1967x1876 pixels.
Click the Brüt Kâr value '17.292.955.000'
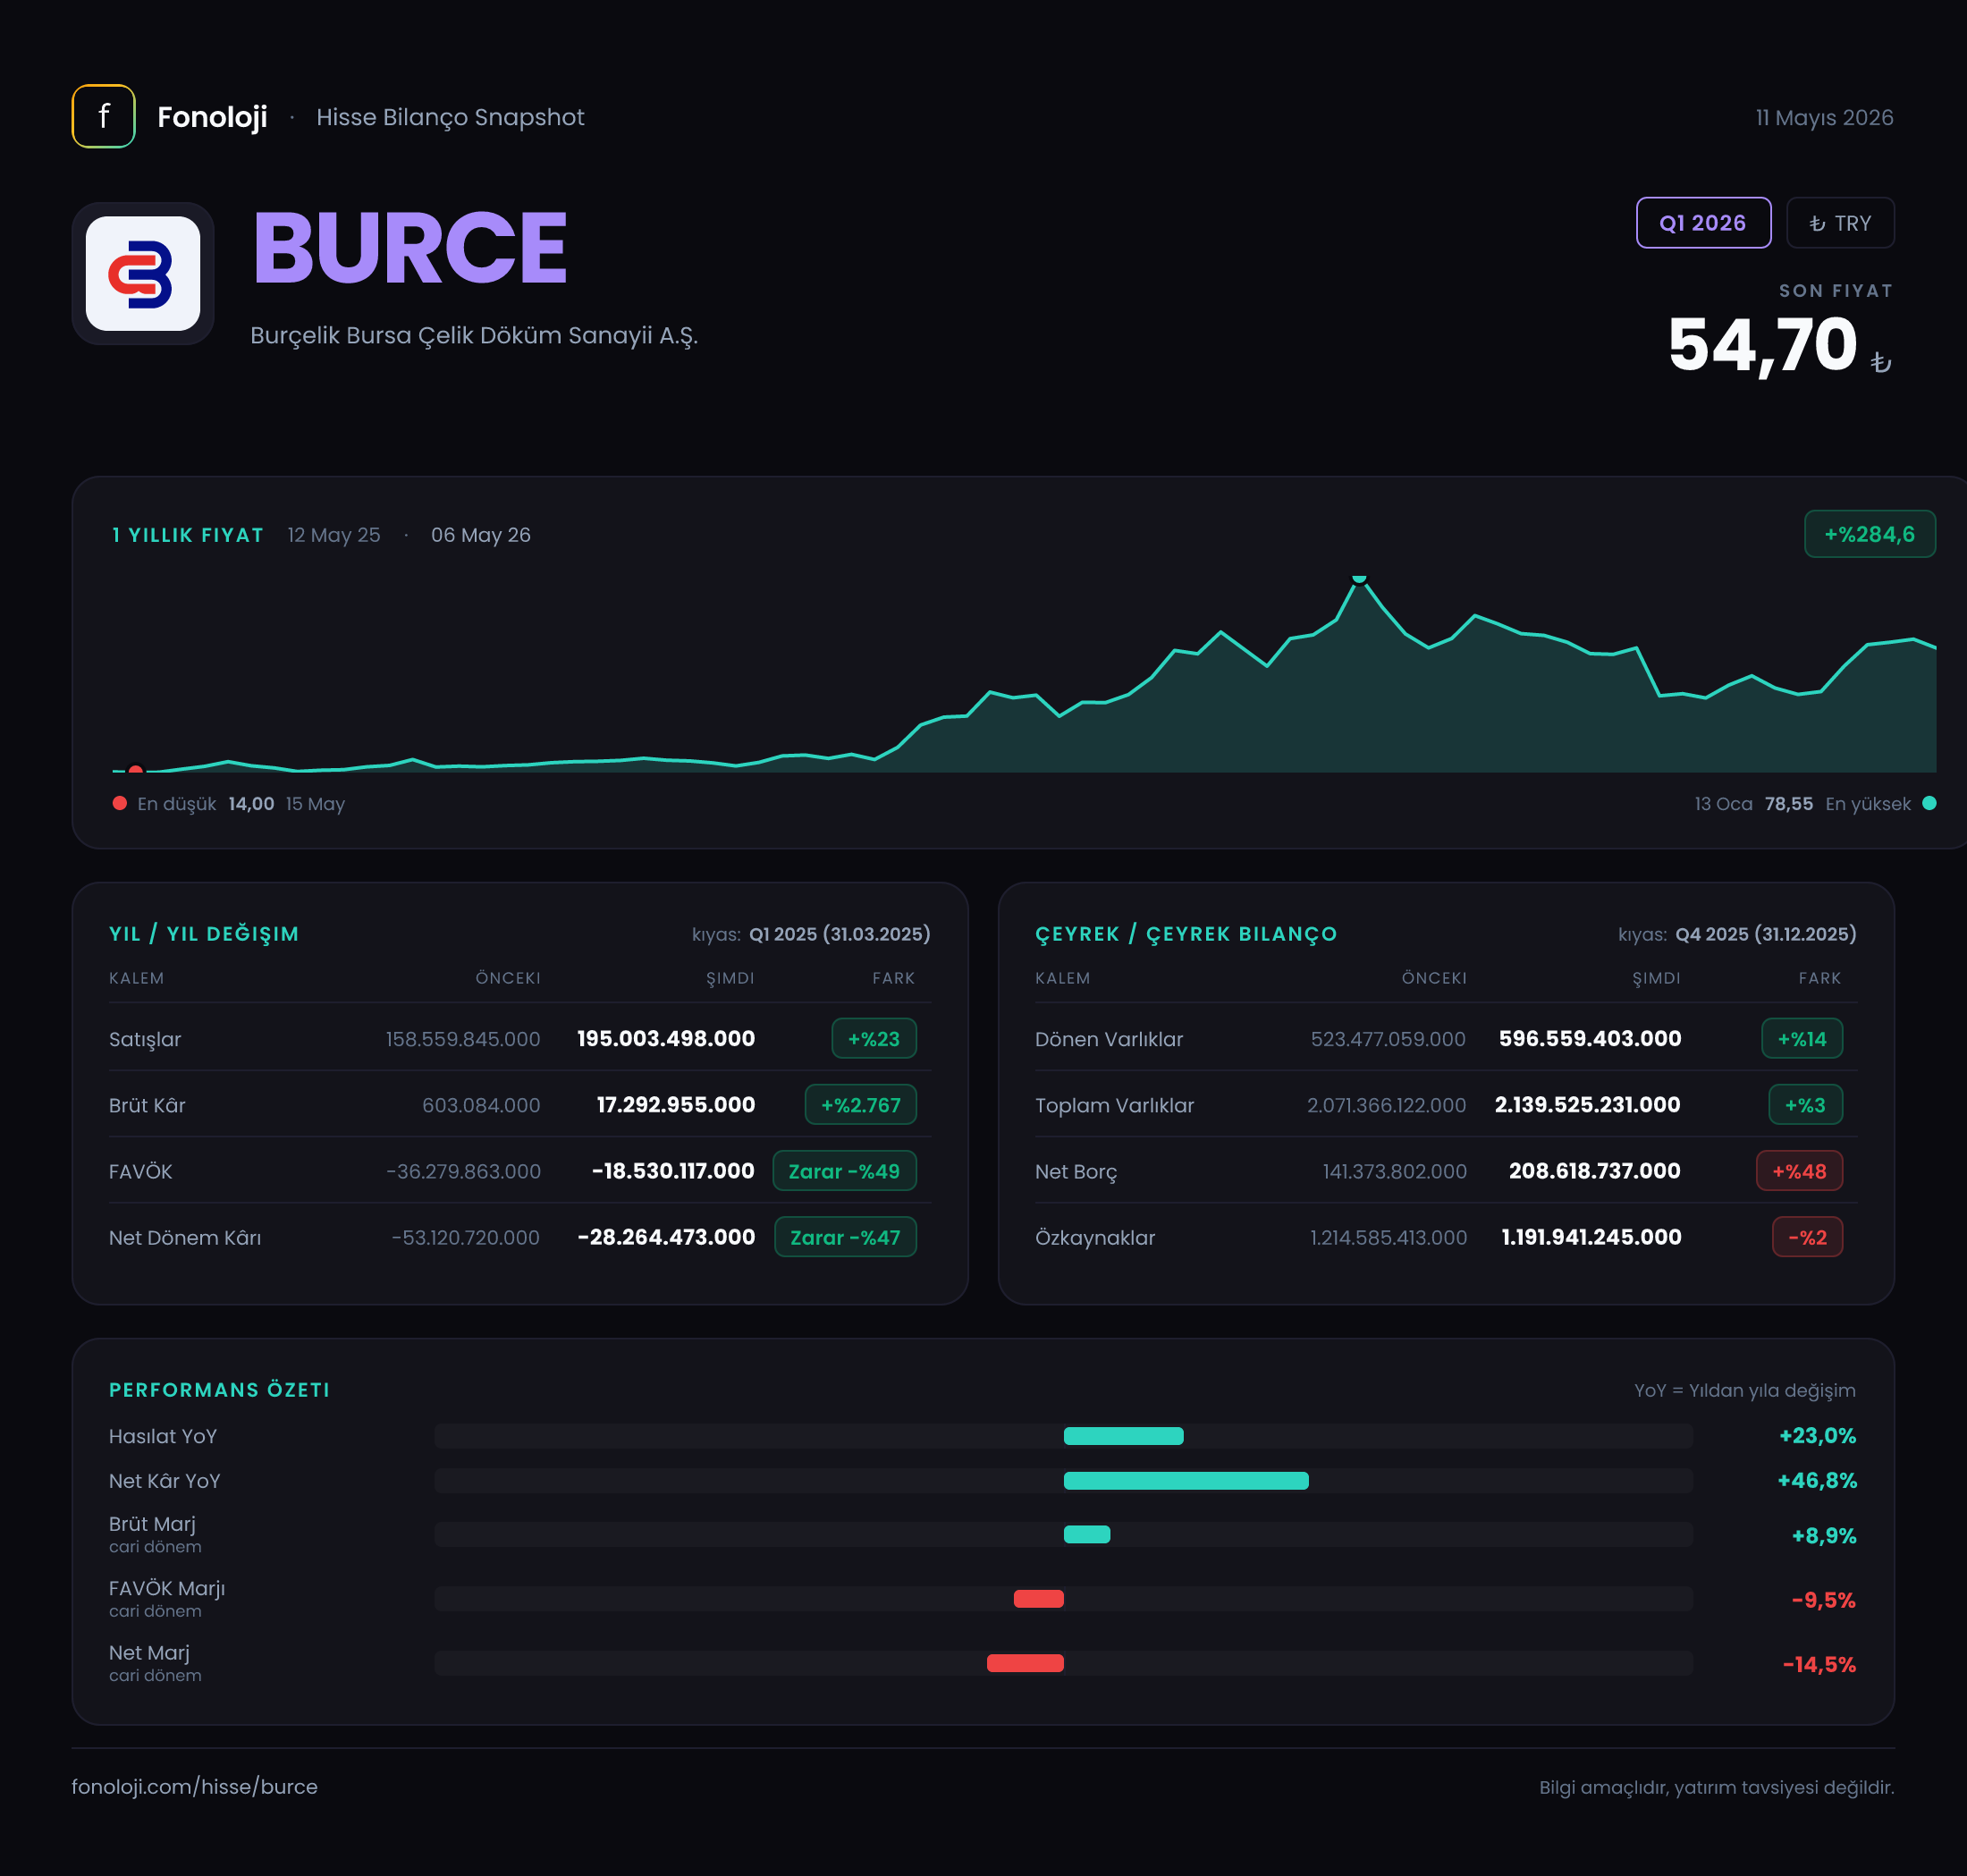pyautogui.click(x=676, y=1104)
